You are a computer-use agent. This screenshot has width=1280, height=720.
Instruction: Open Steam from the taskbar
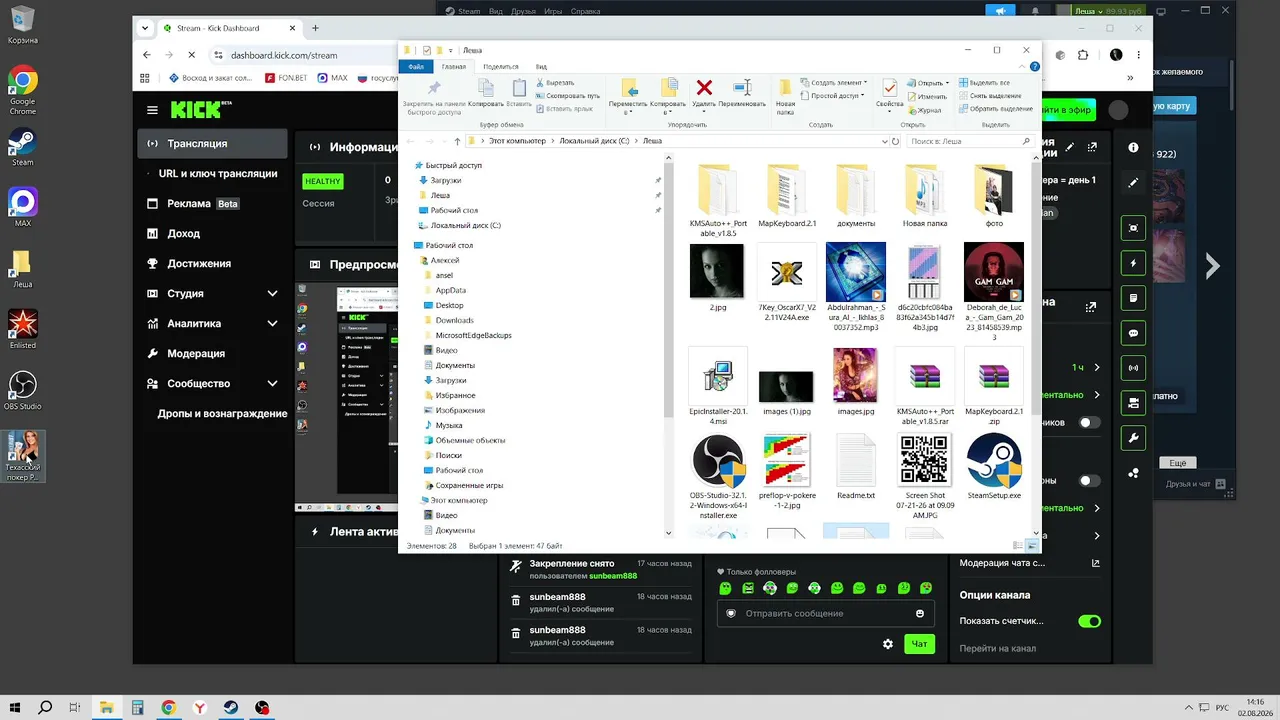[x=231, y=708]
